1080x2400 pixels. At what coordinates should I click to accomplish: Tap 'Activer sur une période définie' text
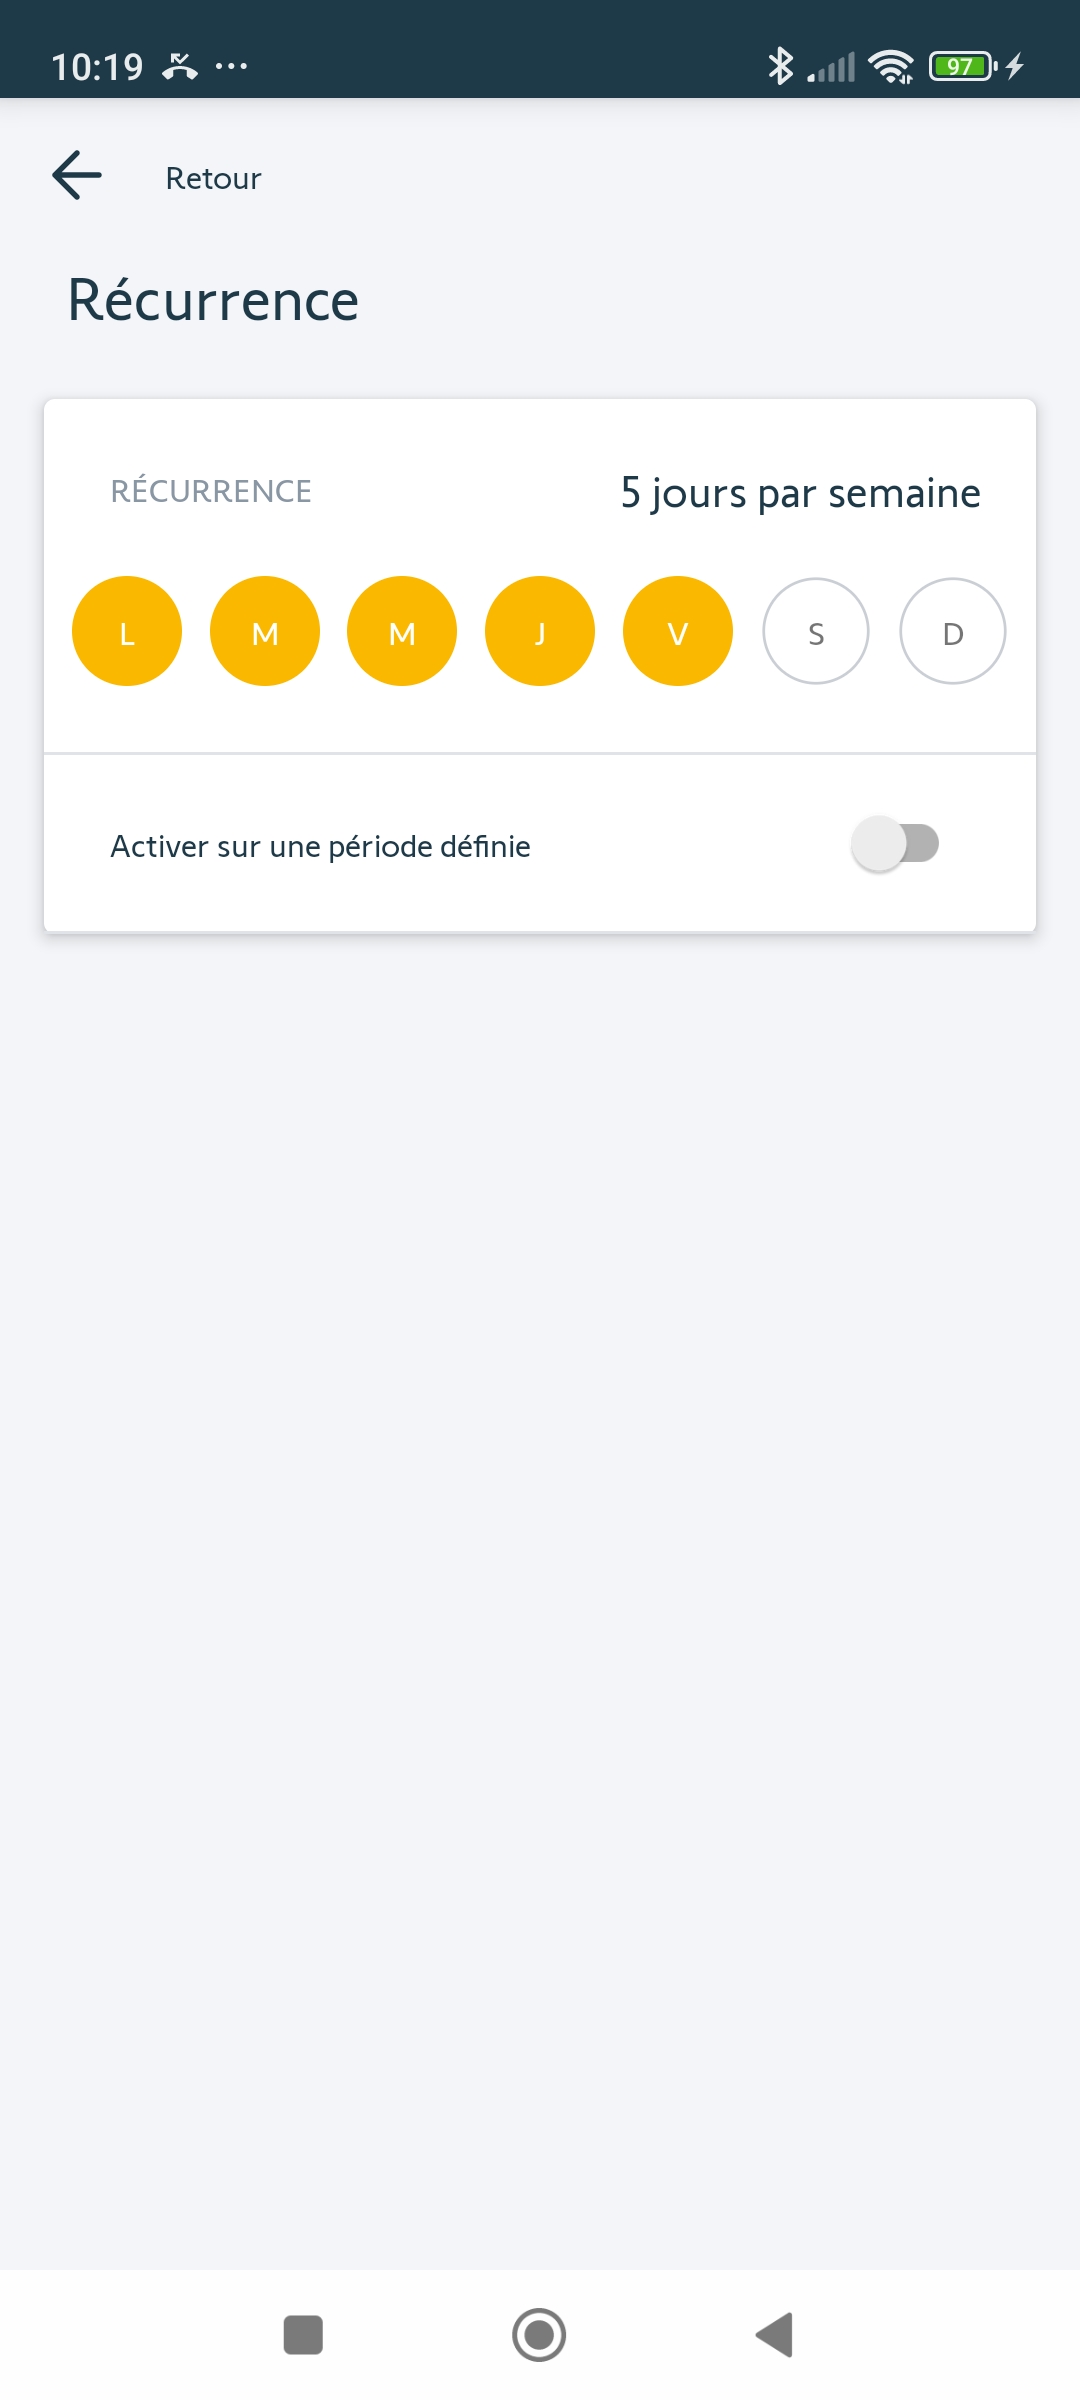click(x=320, y=846)
